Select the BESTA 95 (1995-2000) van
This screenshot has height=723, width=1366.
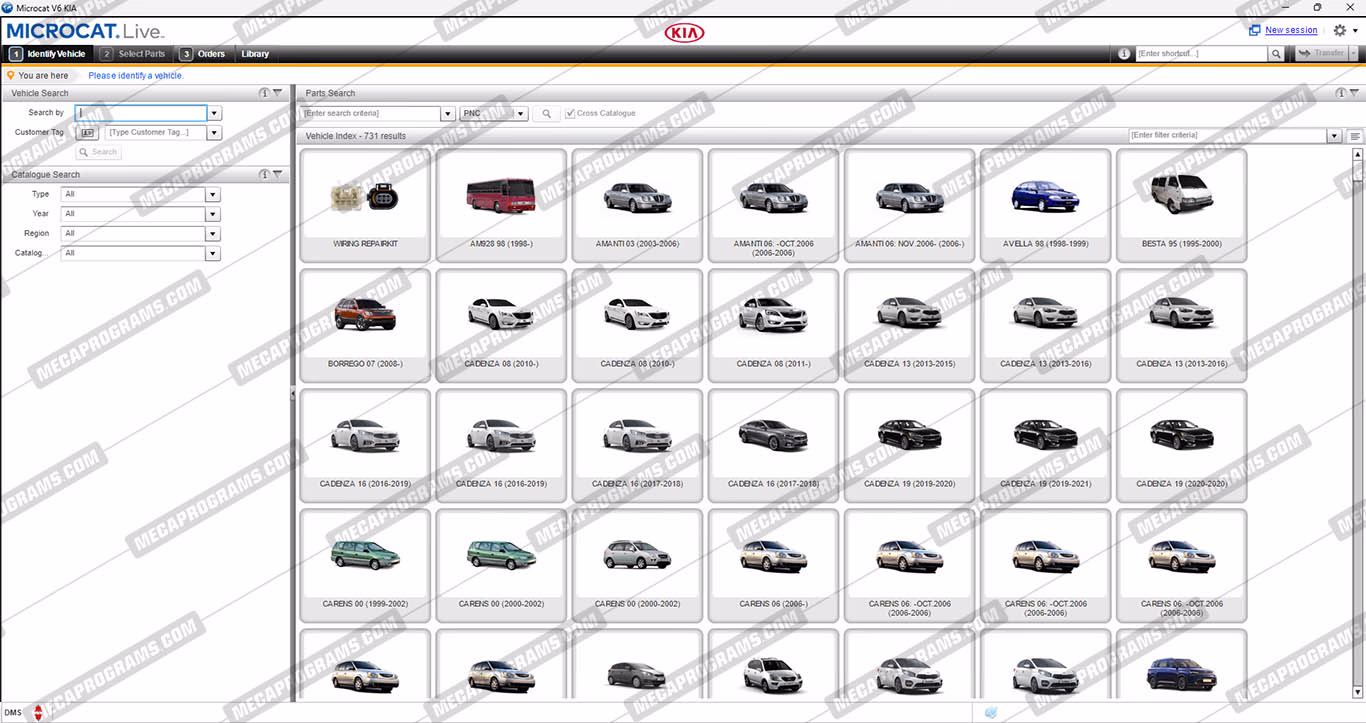(x=1181, y=205)
